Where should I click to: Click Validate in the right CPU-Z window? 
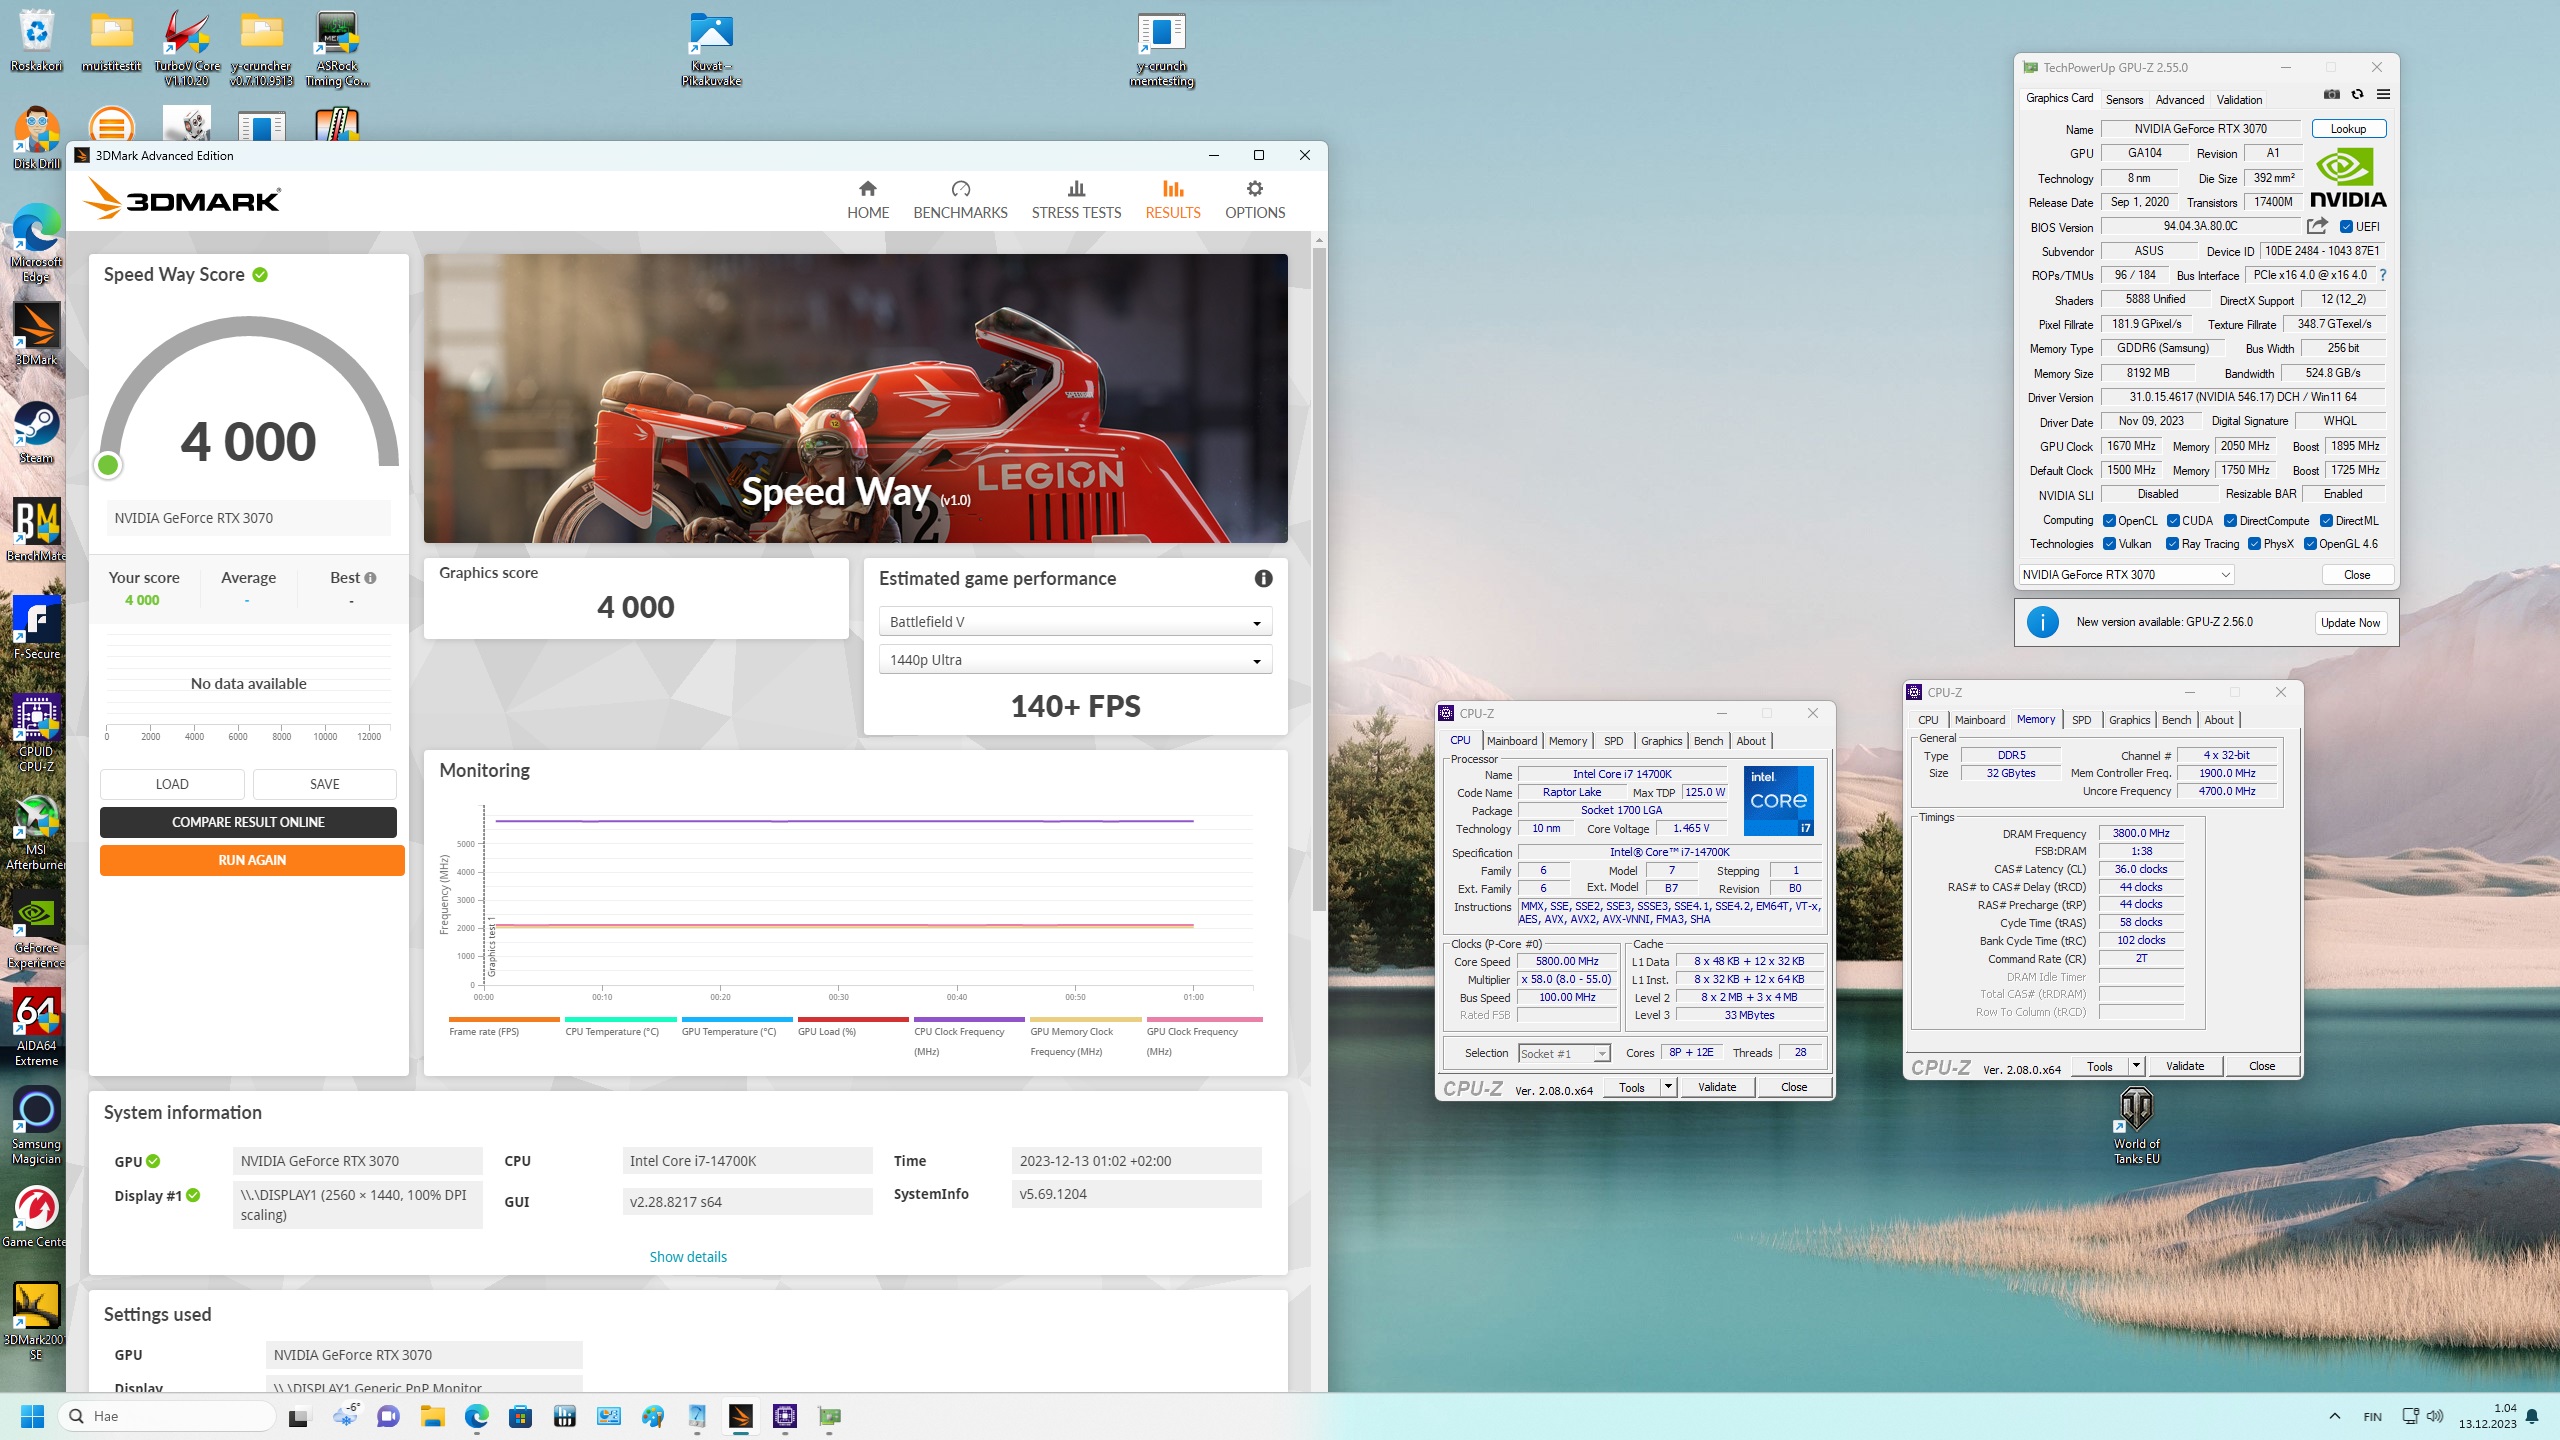tap(2185, 1066)
